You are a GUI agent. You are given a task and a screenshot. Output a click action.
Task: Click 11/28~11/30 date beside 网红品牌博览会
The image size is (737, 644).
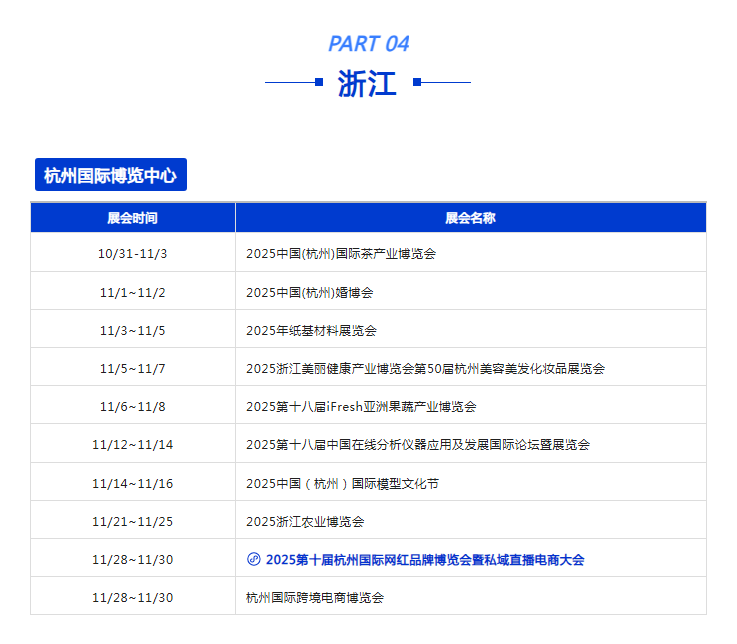133,560
